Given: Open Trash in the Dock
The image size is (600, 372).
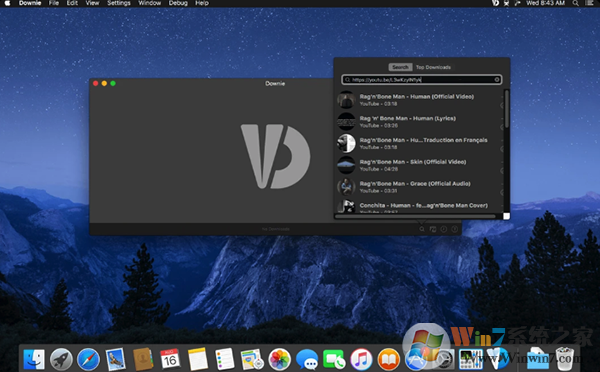Looking at the screenshot, I should tap(565, 359).
